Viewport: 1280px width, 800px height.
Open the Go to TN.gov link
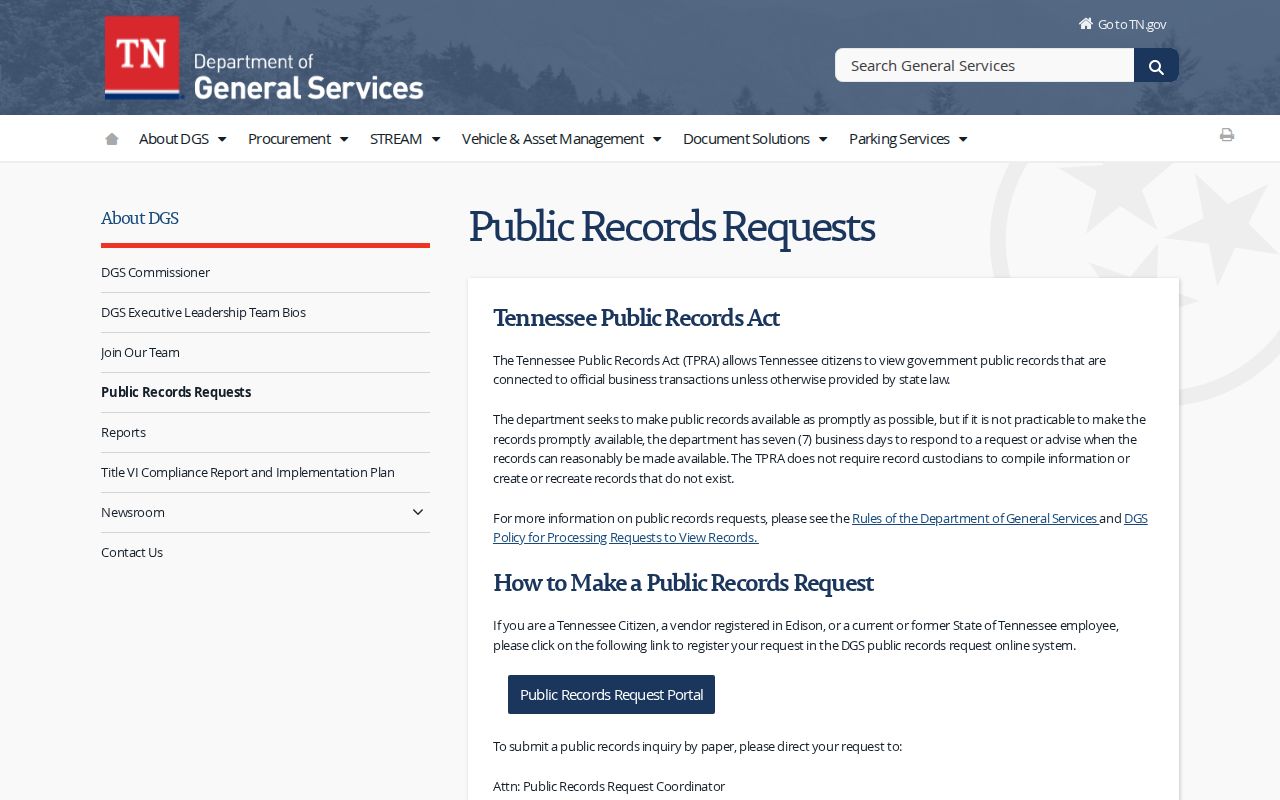1132,24
